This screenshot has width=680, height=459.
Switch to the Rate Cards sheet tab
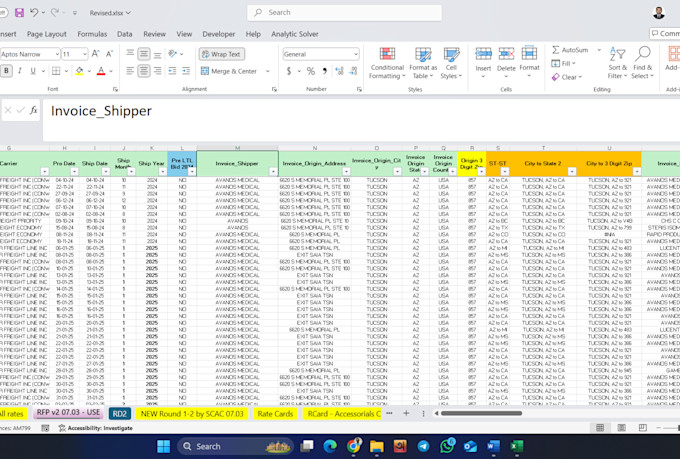pyautogui.click(x=275, y=414)
